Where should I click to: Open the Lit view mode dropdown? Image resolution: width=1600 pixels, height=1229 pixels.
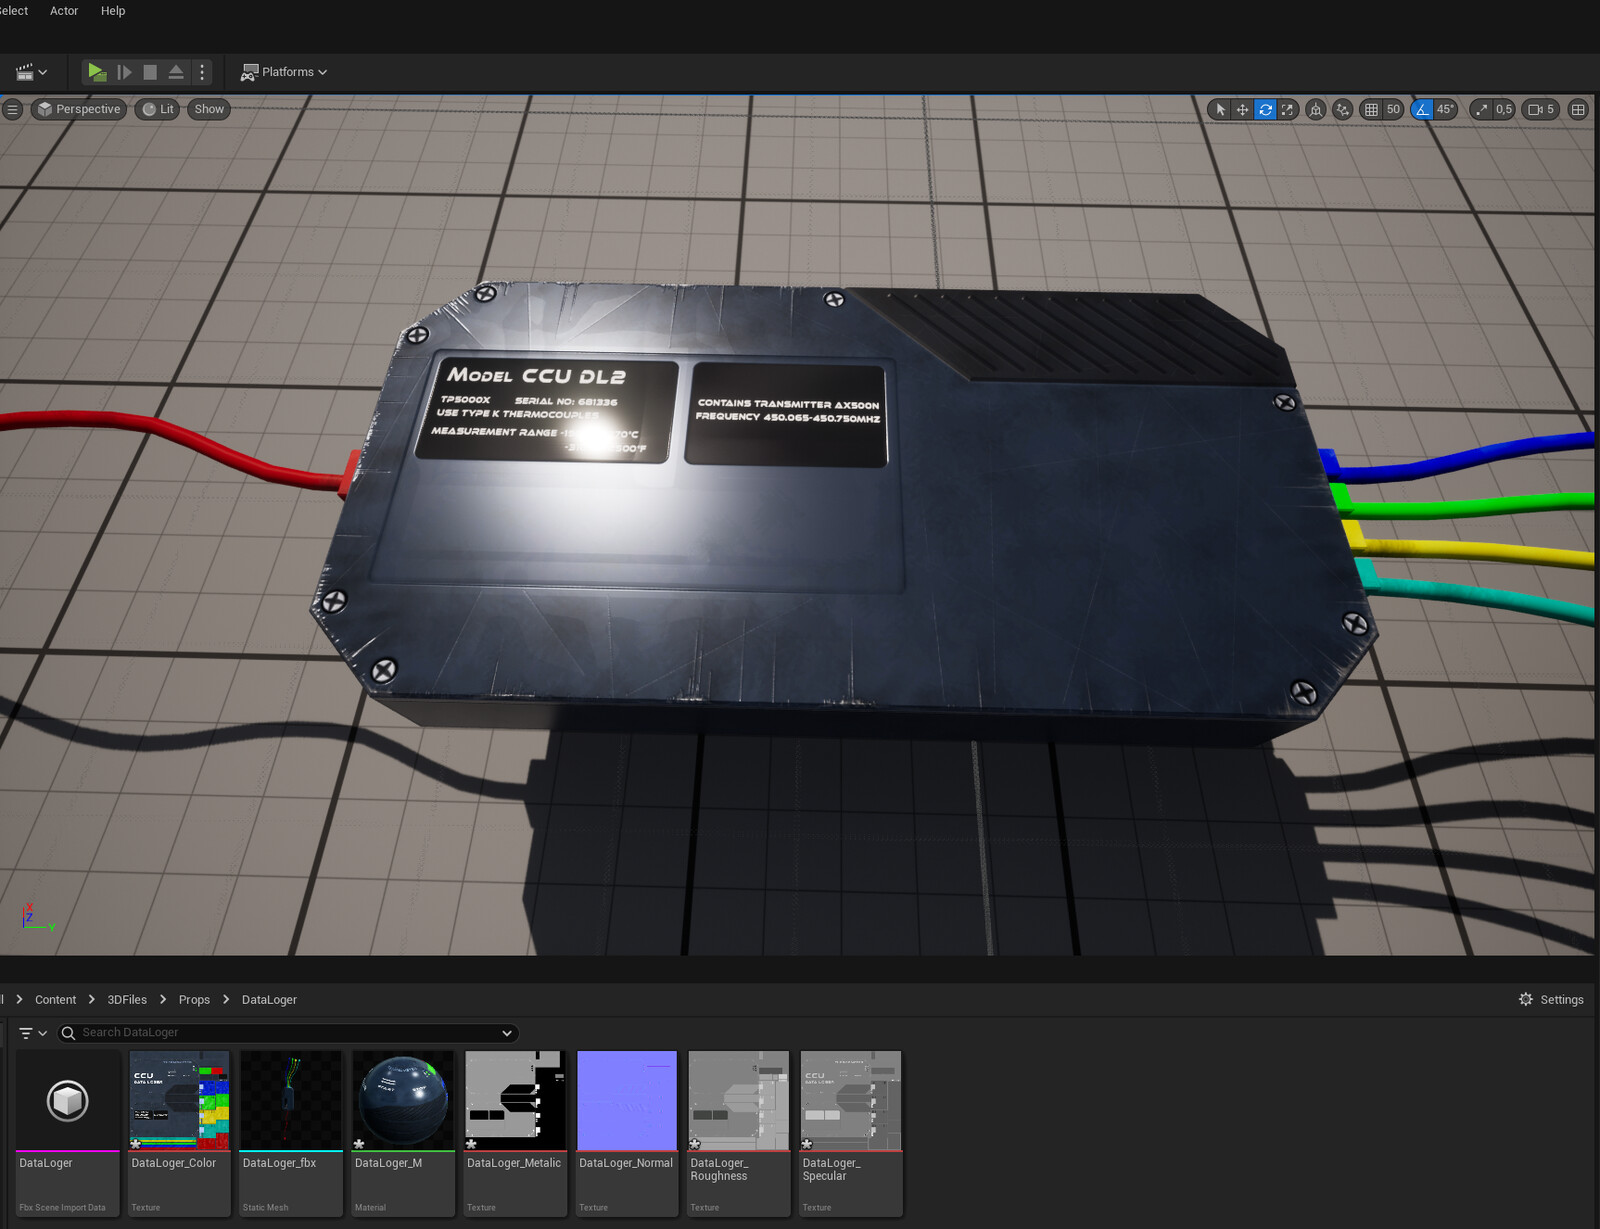tap(158, 110)
